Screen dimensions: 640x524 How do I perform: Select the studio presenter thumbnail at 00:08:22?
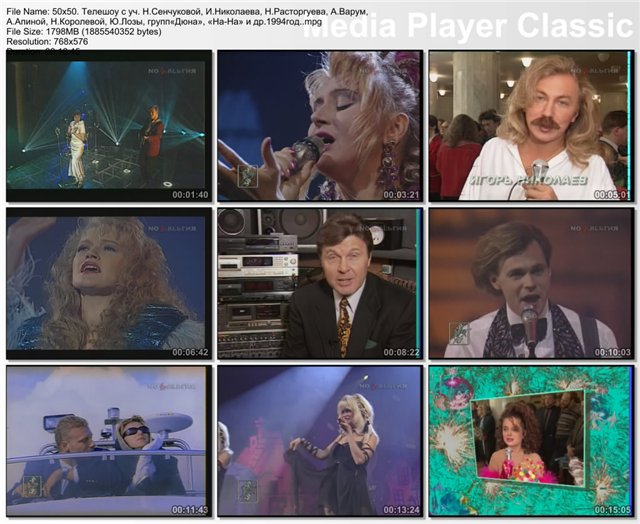[x=319, y=284]
